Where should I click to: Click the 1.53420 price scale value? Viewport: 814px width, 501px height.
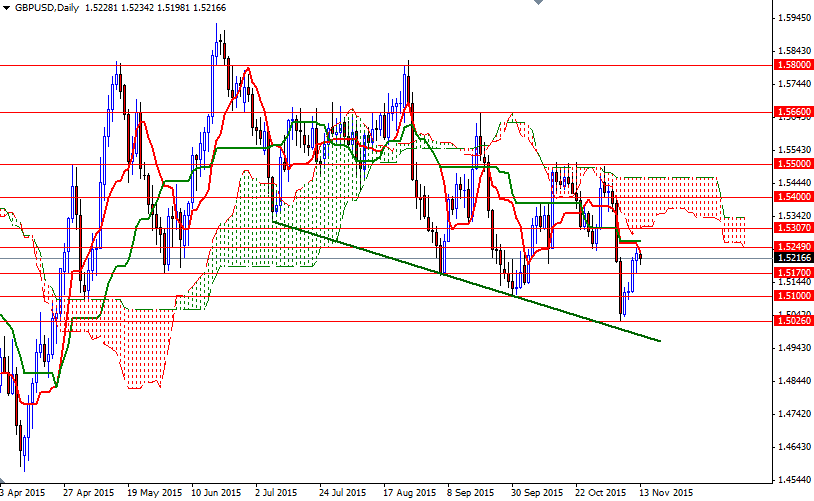[794, 216]
